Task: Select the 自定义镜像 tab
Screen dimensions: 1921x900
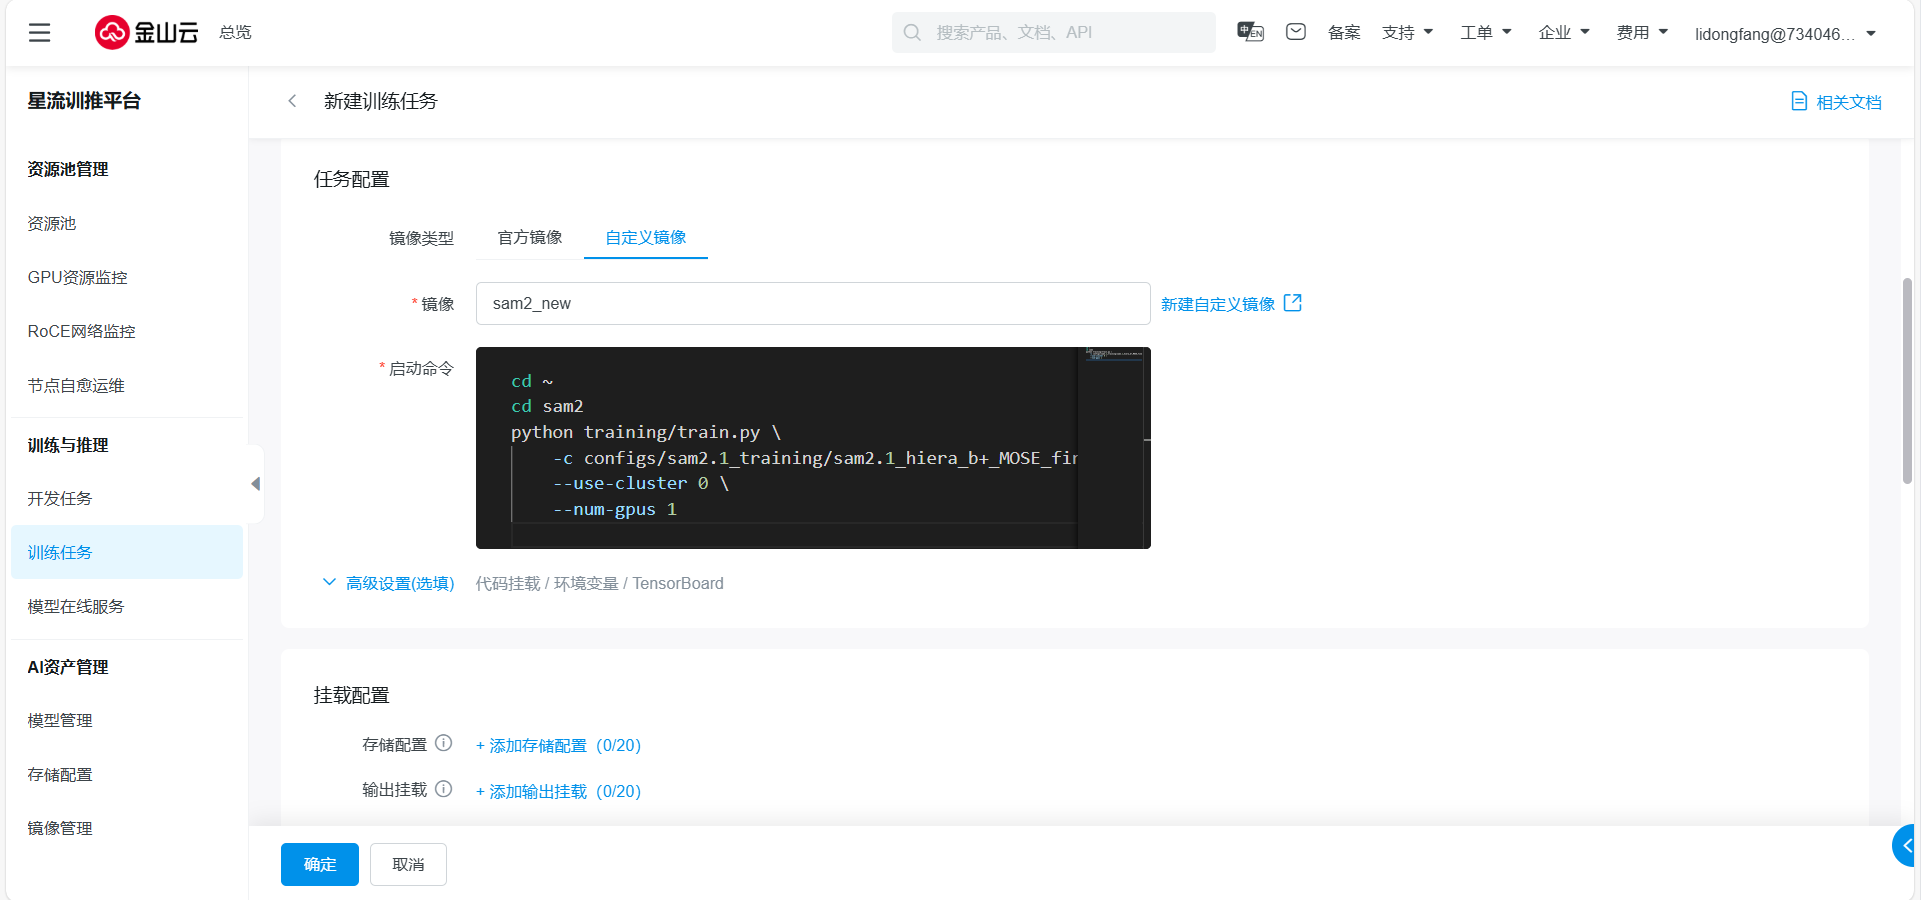Action: (x=646, y=237)
